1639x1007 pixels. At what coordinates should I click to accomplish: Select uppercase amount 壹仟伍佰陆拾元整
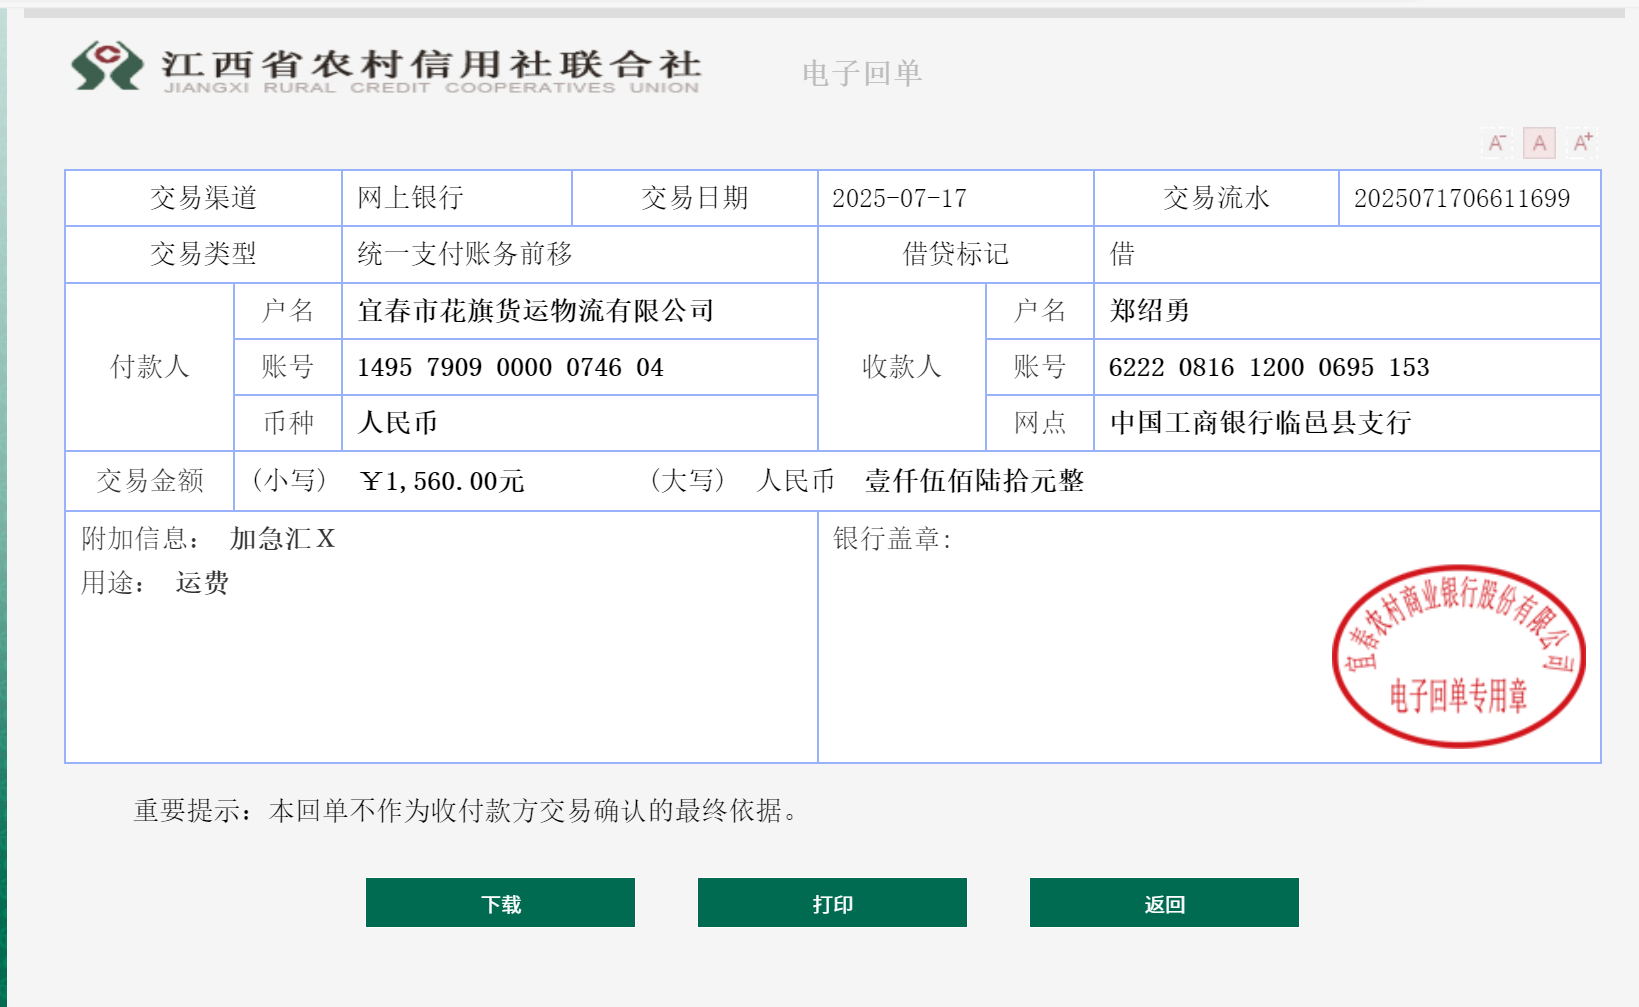click(974, 481)
